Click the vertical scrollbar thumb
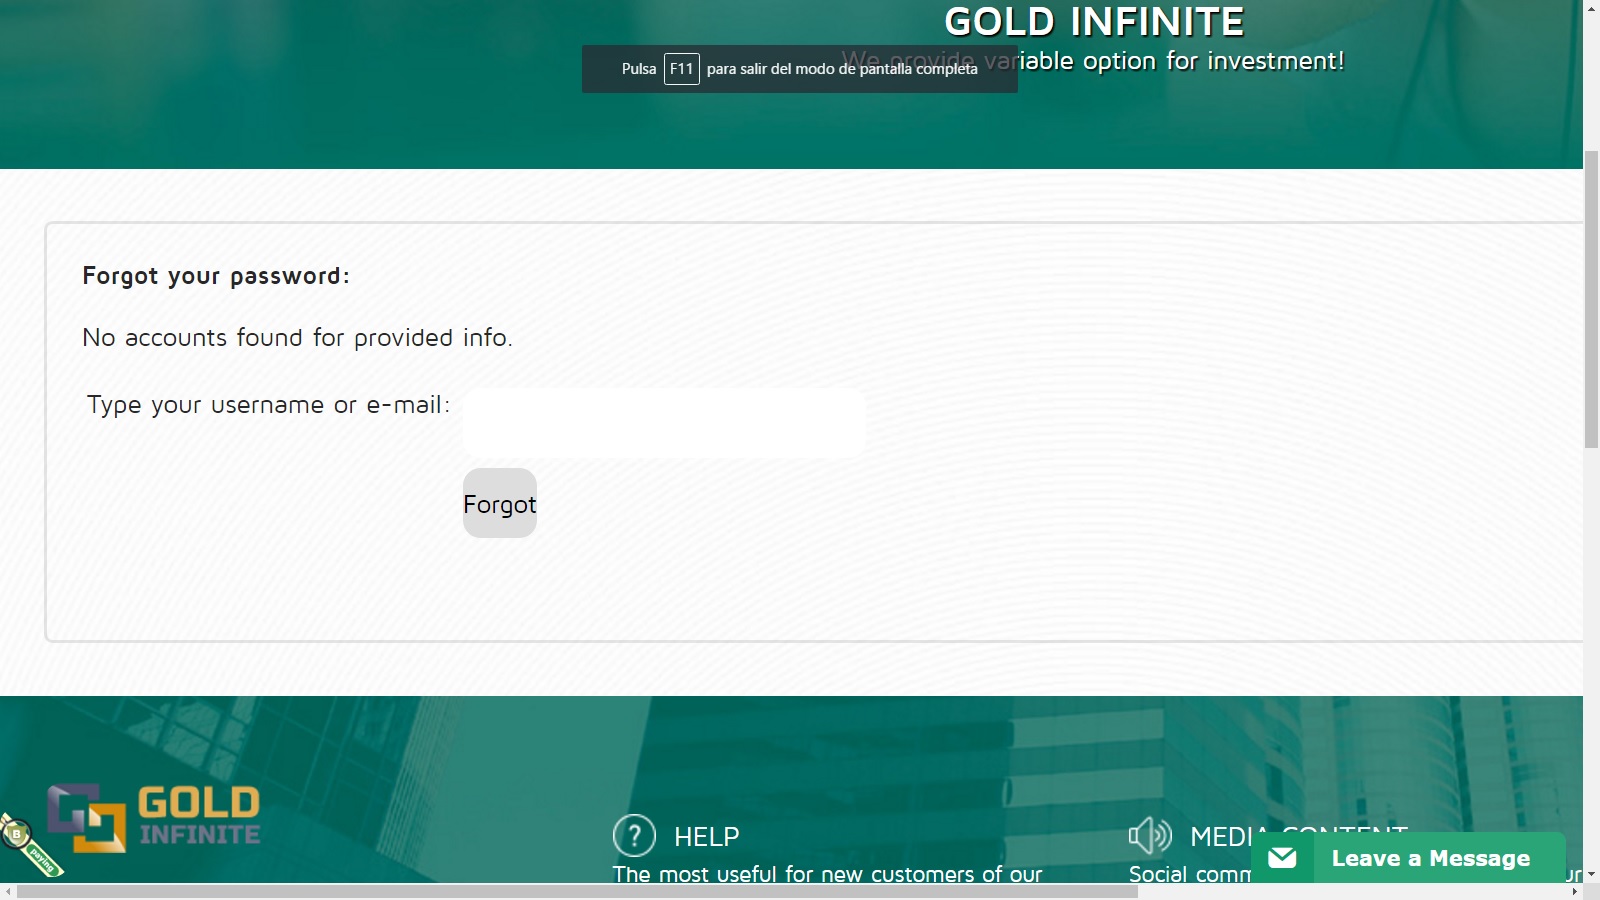This screenshot has height=900, width=1600. tap(1591, 299)
